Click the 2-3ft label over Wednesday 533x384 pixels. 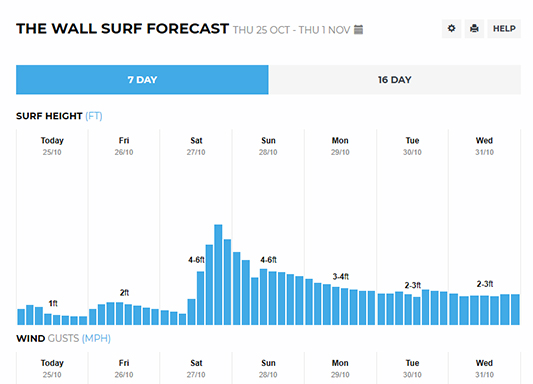[485, 284]
